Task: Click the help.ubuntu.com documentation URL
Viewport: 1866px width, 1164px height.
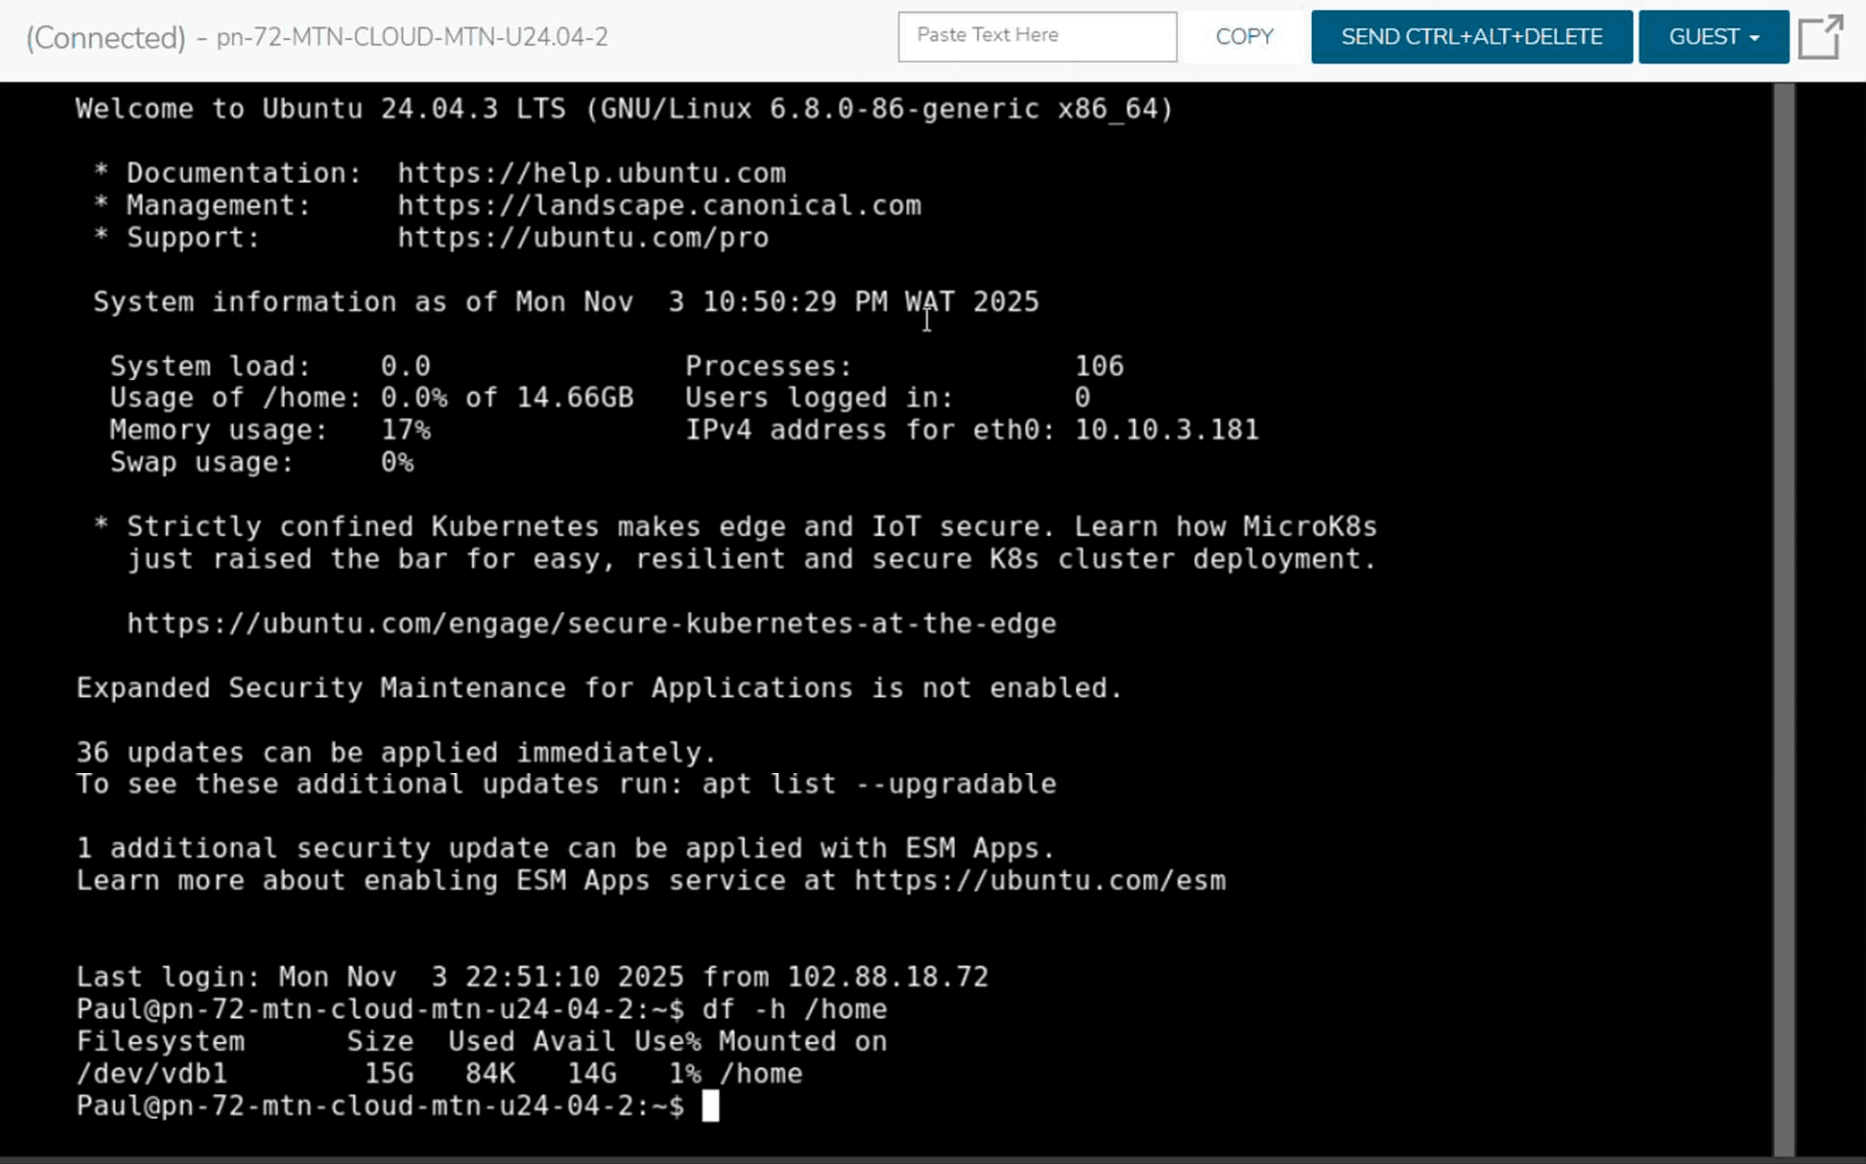Action: pos(592,173)
